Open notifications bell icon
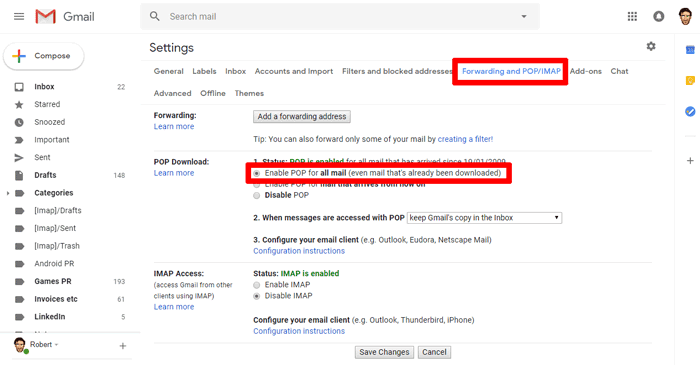700x365 pixels. (x=658, y=17)
